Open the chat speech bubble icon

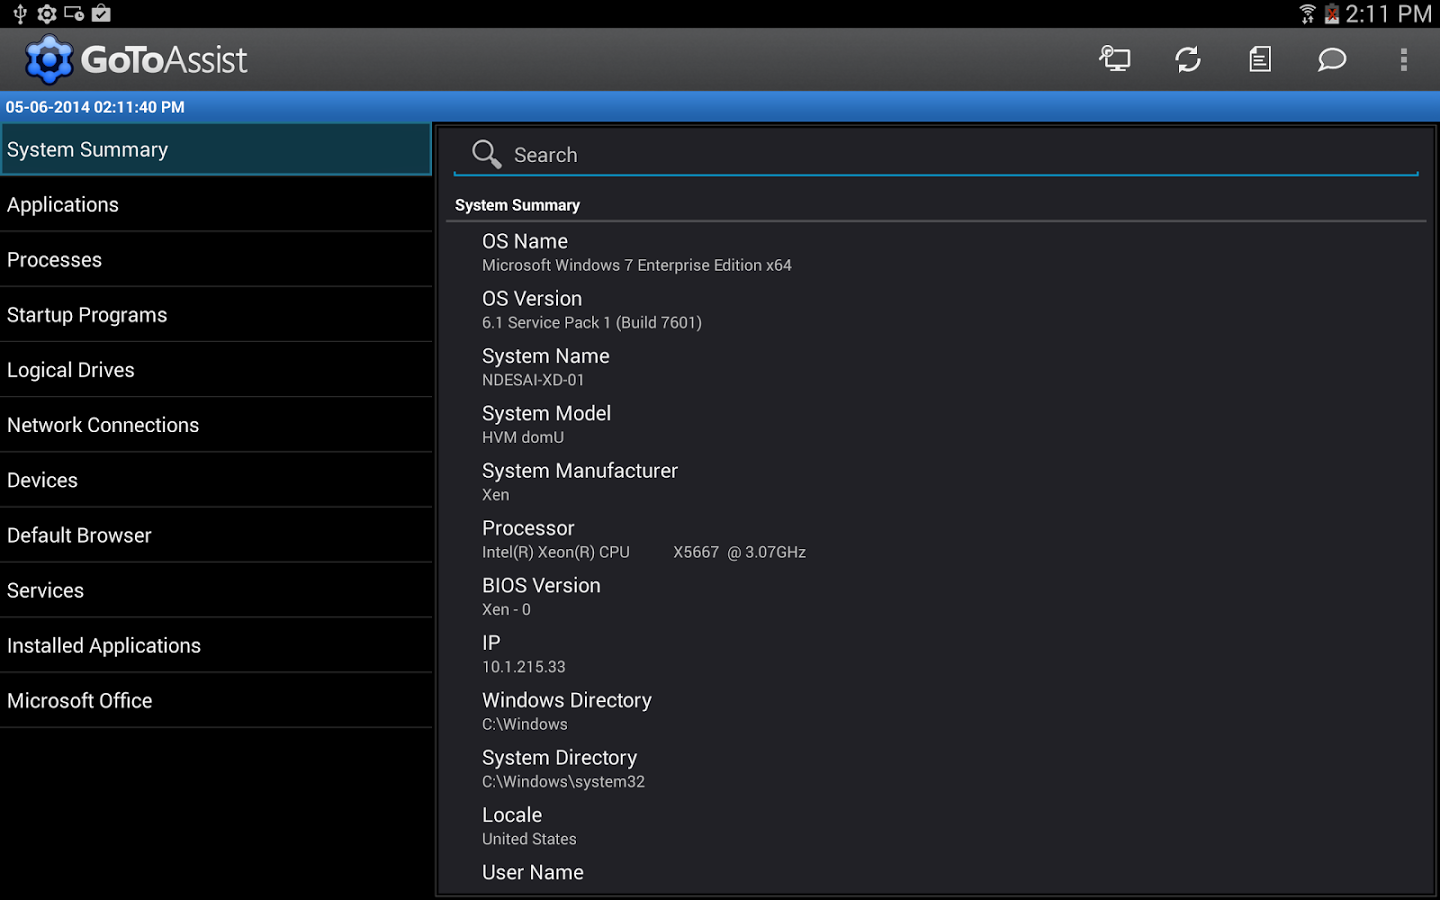point(1332,59)
